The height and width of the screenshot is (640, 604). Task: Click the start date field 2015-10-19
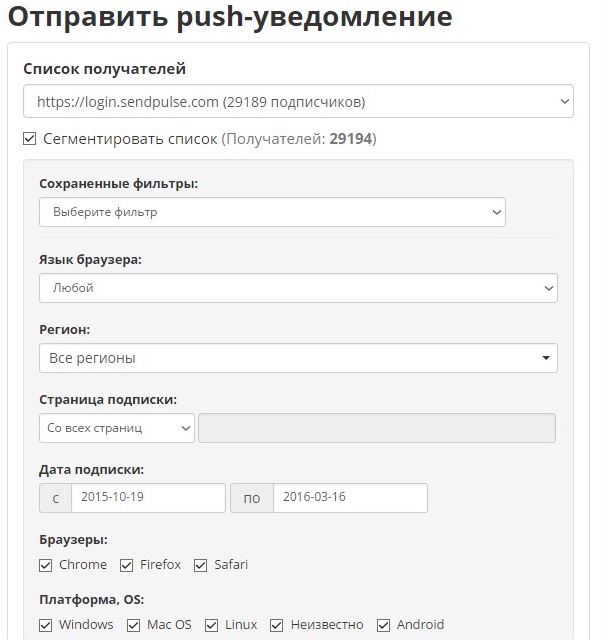[x=149, y=498]
